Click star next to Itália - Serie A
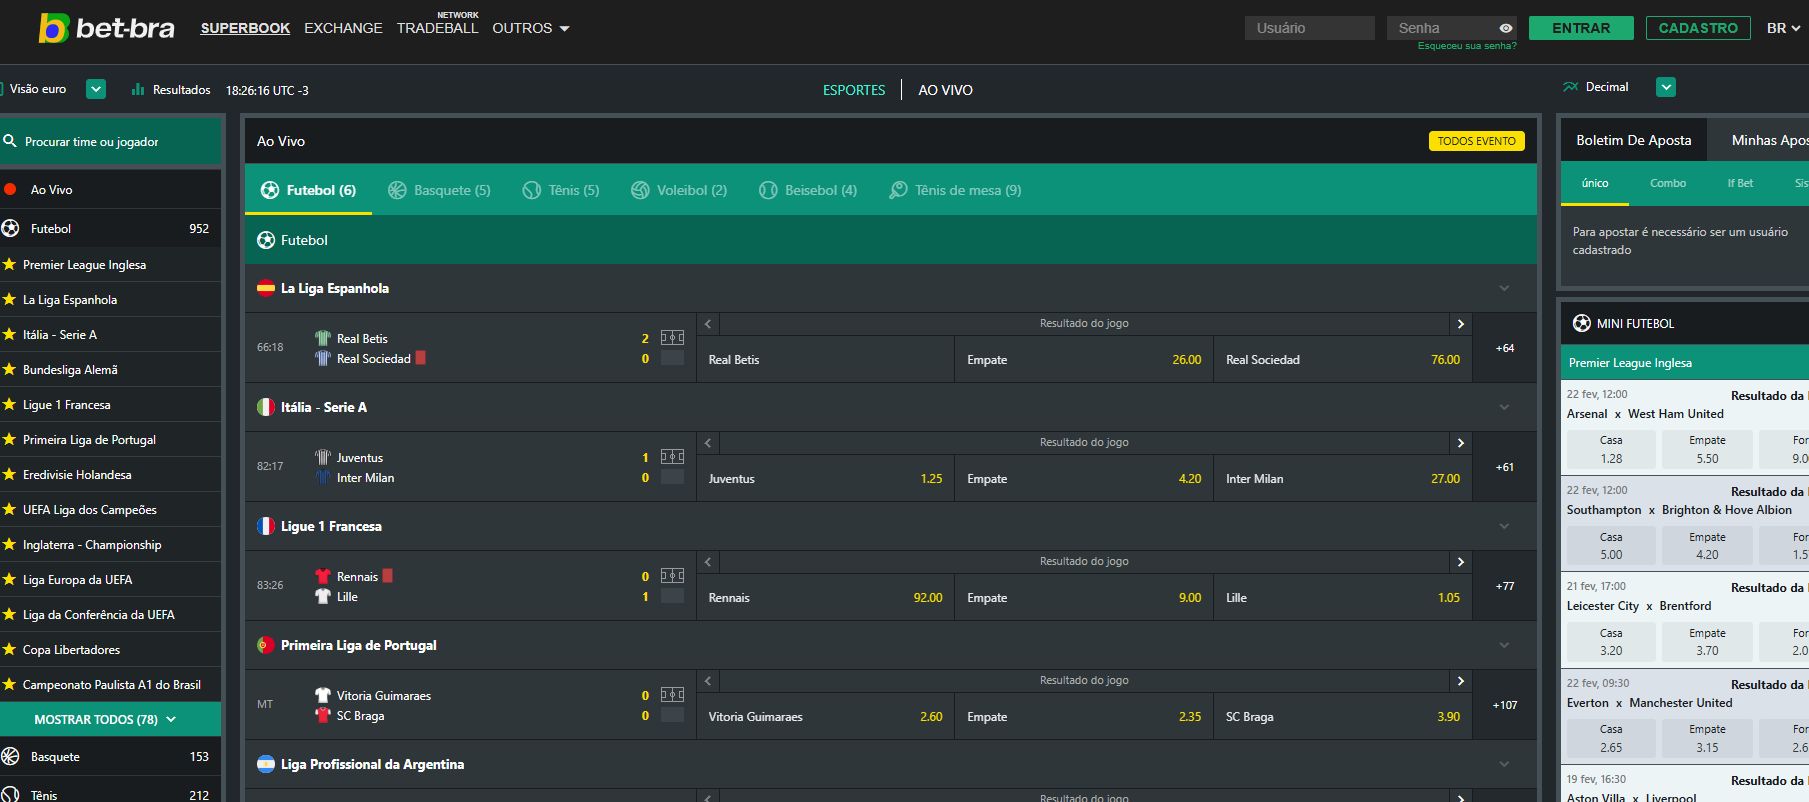This screenshot has width=1809, height=802. (x=9, y=334)
